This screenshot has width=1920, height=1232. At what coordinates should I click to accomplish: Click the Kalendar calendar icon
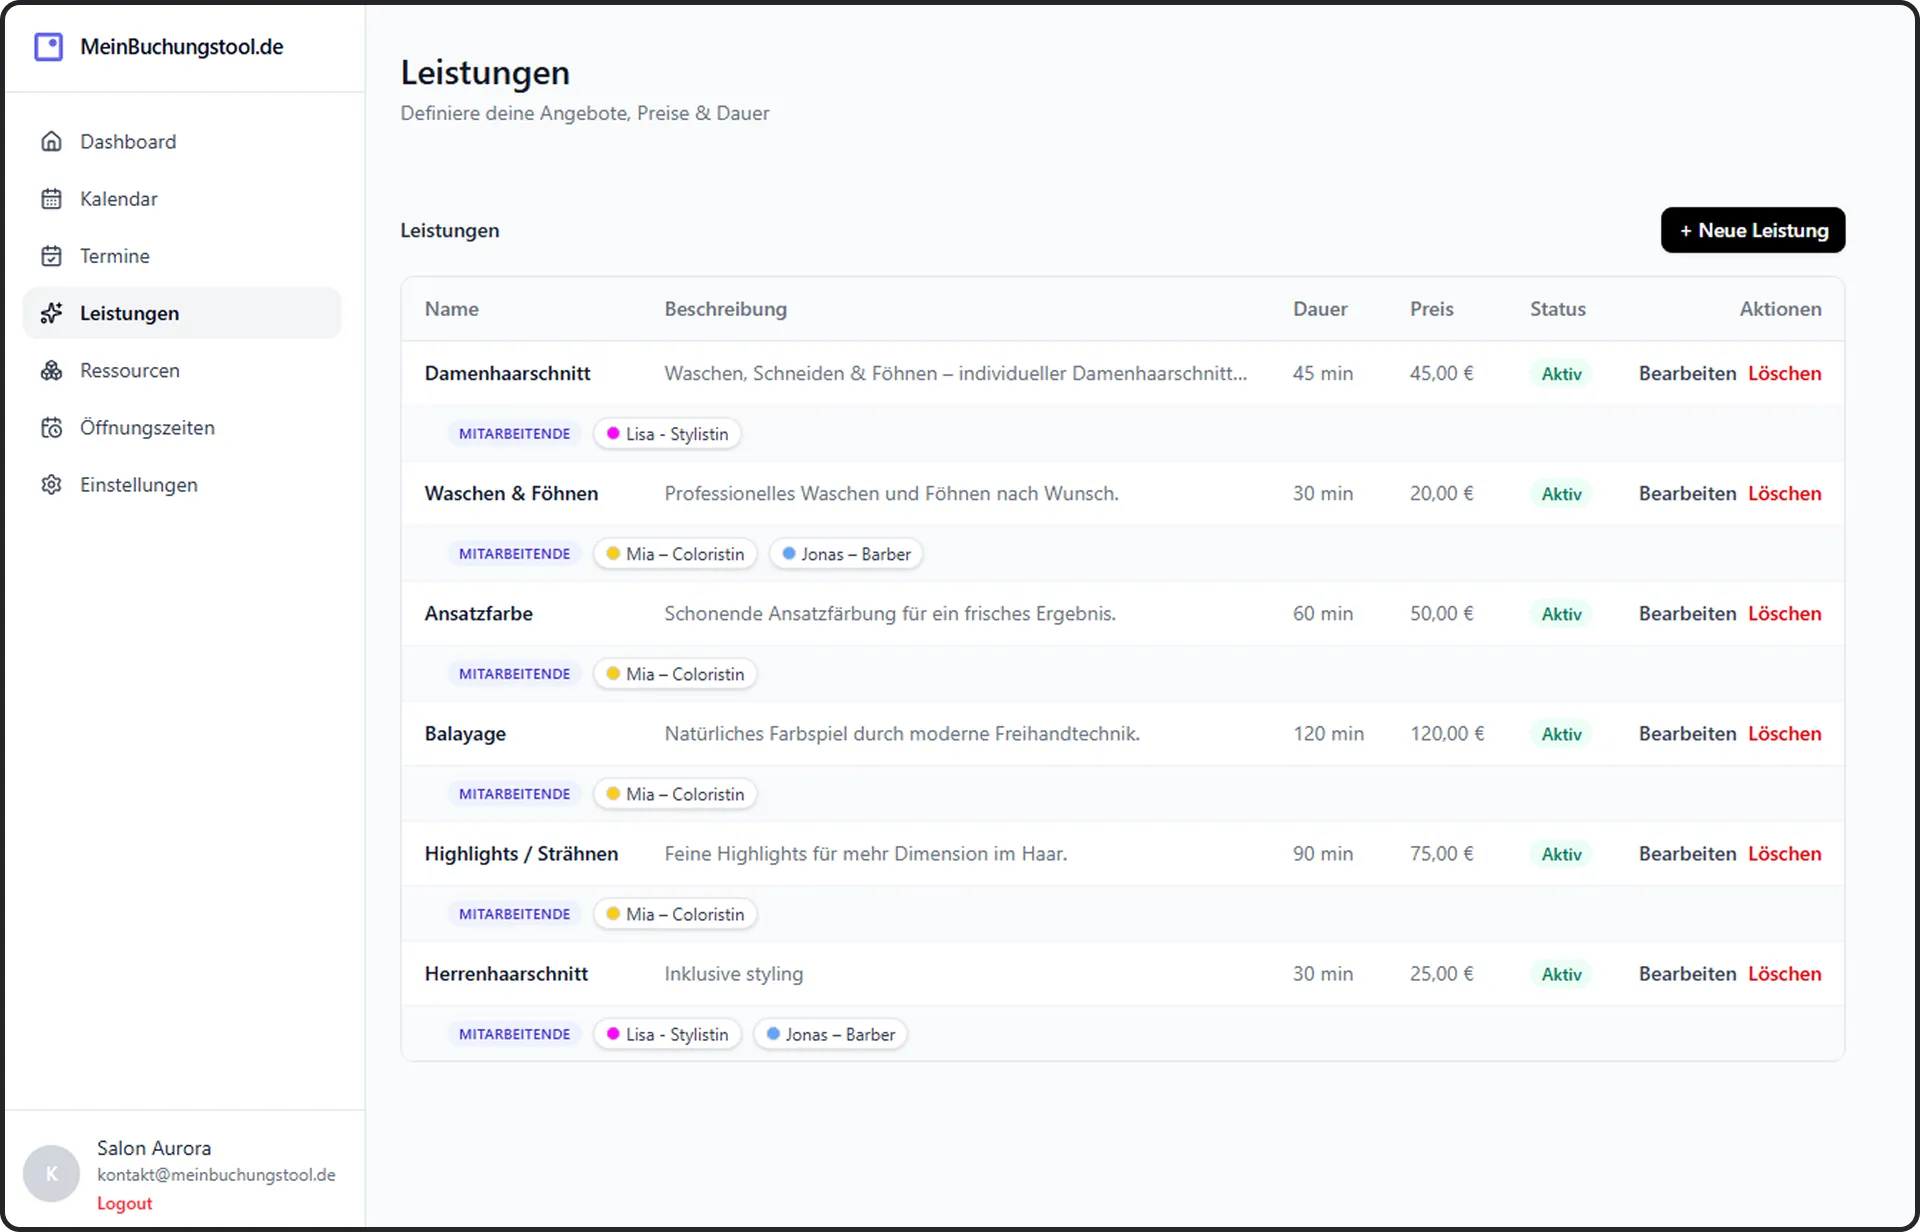[51, 199]
